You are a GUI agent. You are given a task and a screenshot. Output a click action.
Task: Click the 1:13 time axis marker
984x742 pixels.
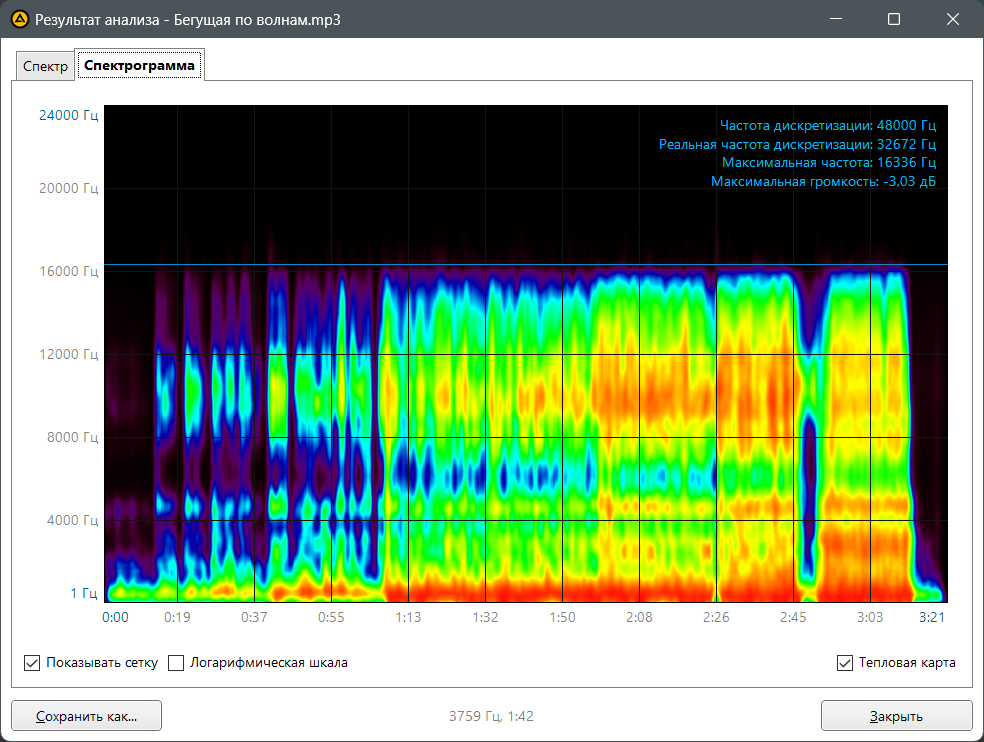(x=407, y=617)
